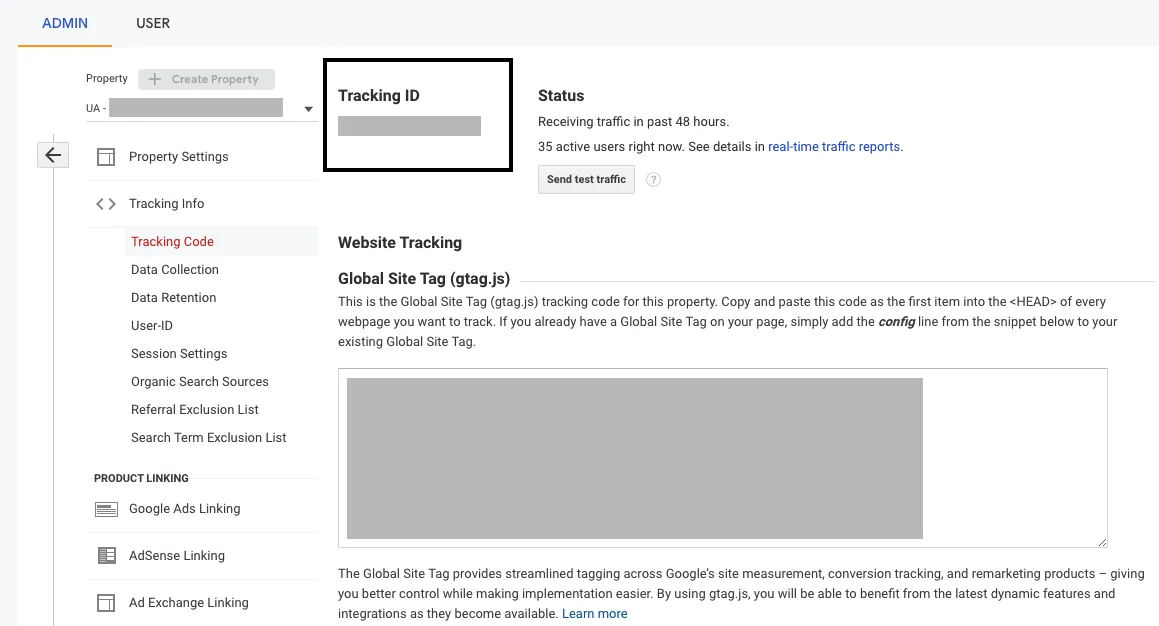
Task: Open Session Settings
Action: (179, 354)
